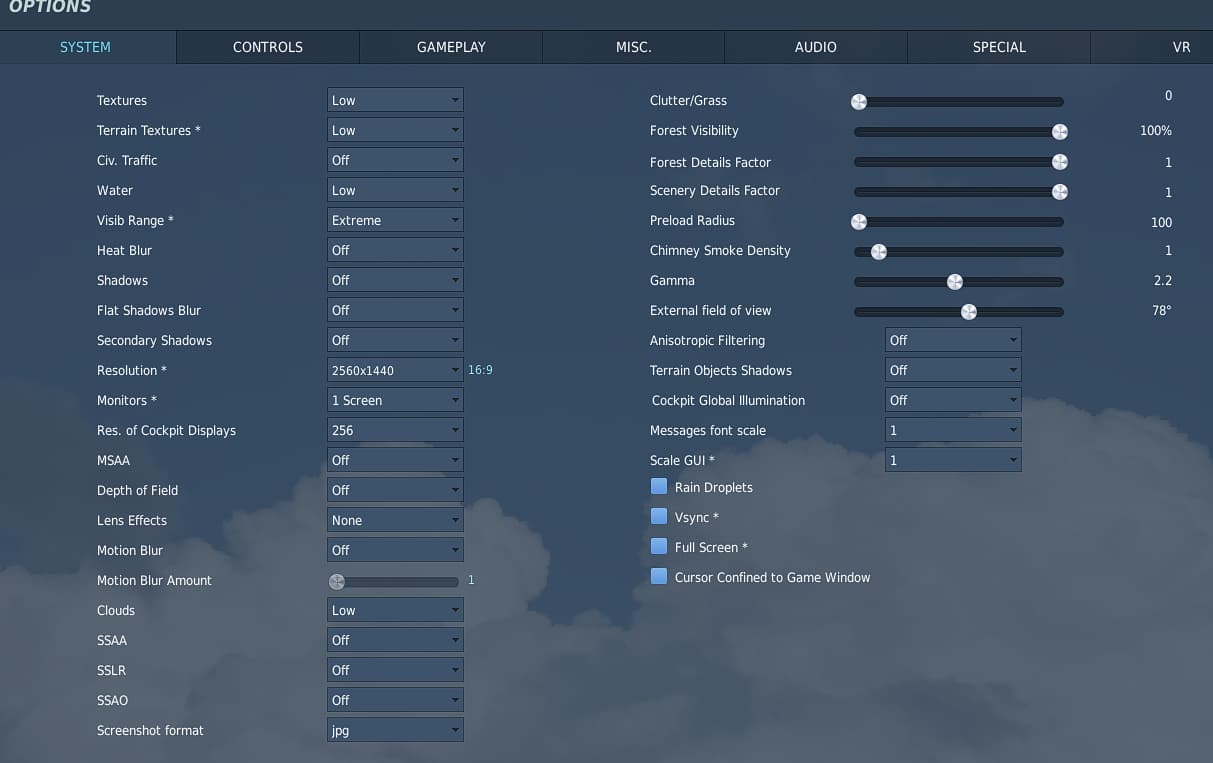1213x763 pixels.
Task: Switch to the Controls tab
Action: [x=267, y=47]
